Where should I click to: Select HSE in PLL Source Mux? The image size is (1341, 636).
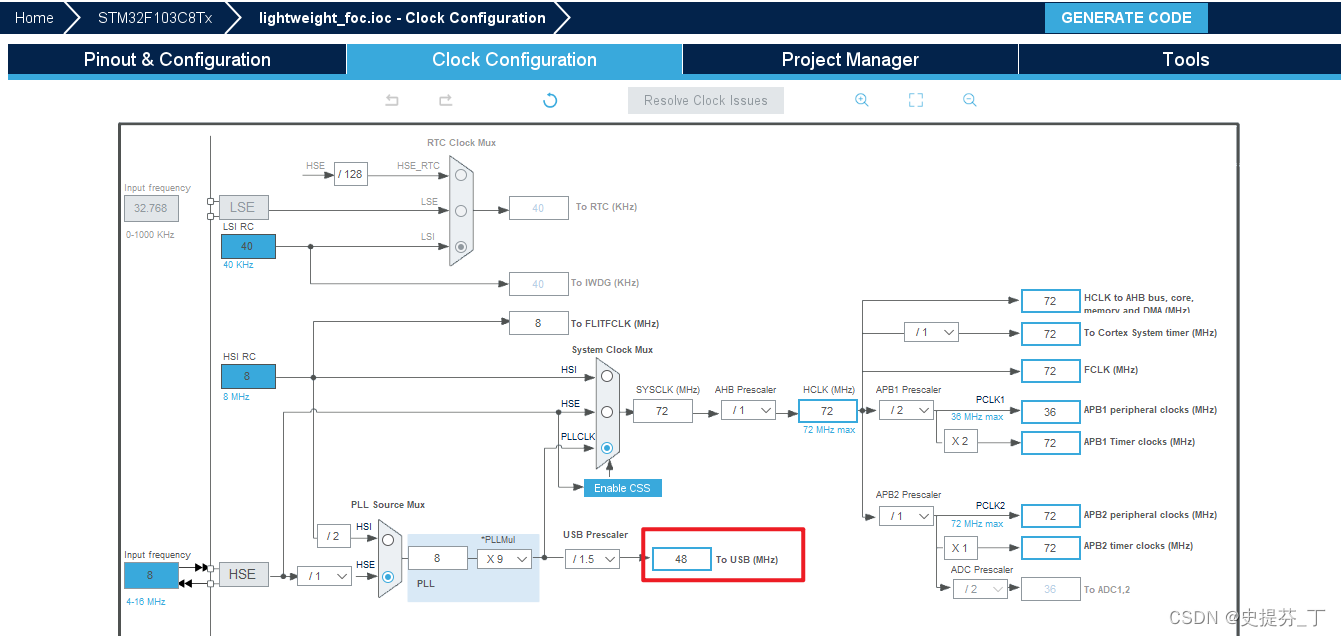click(x=388, y=576)
